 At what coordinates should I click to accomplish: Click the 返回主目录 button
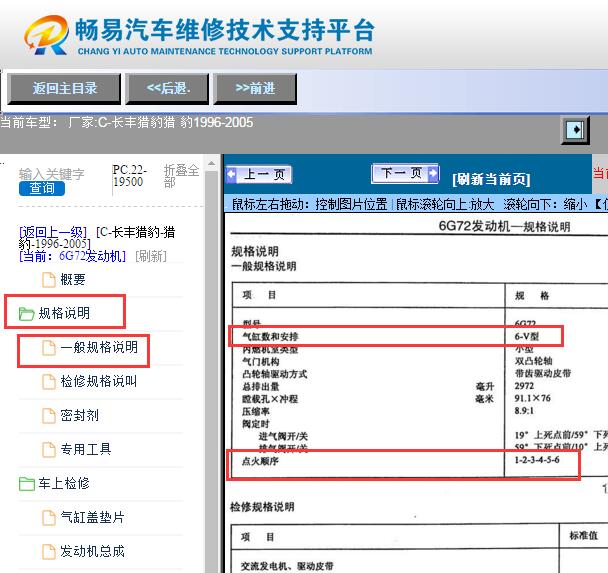pyautogui.click(x=64, y=89)
